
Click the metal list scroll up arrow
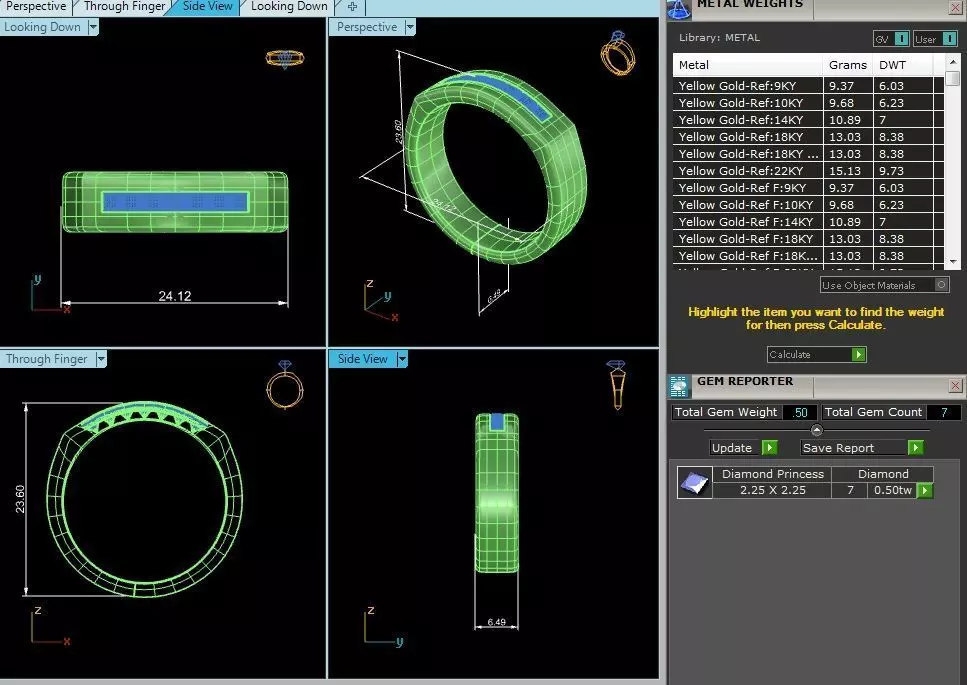coord(953,62)
